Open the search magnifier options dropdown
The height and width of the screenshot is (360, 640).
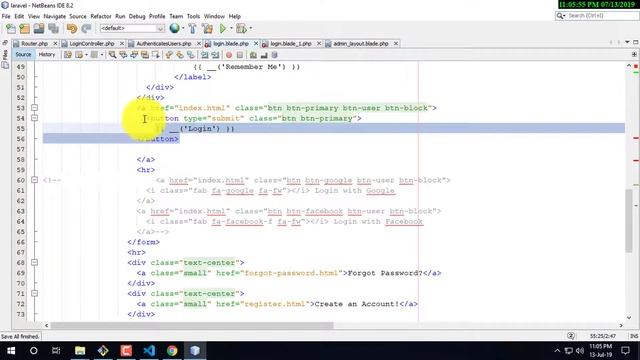click(x=560, y=16)
